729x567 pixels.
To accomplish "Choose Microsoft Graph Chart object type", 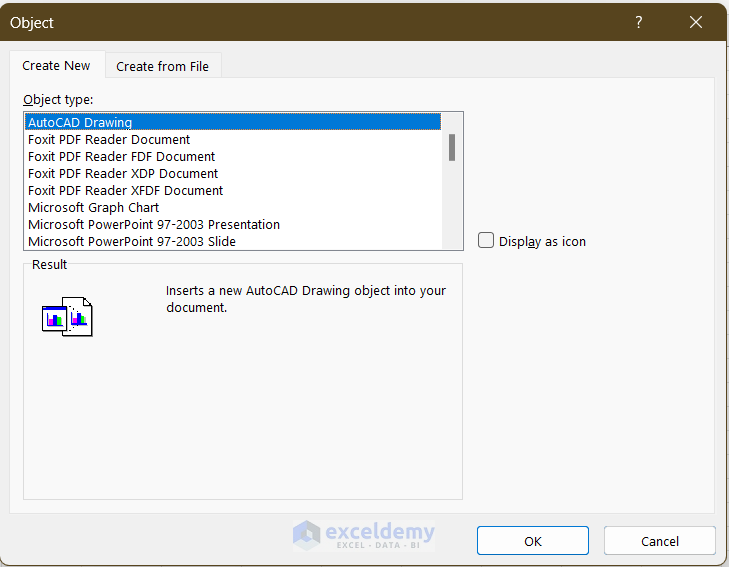I will click(233, 207).
